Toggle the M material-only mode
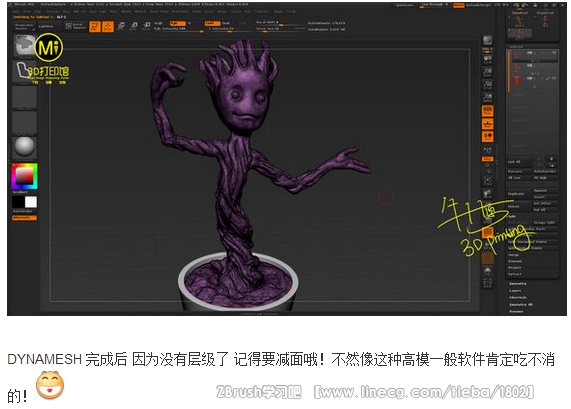The image size is (571, 409). coord(189,23)
